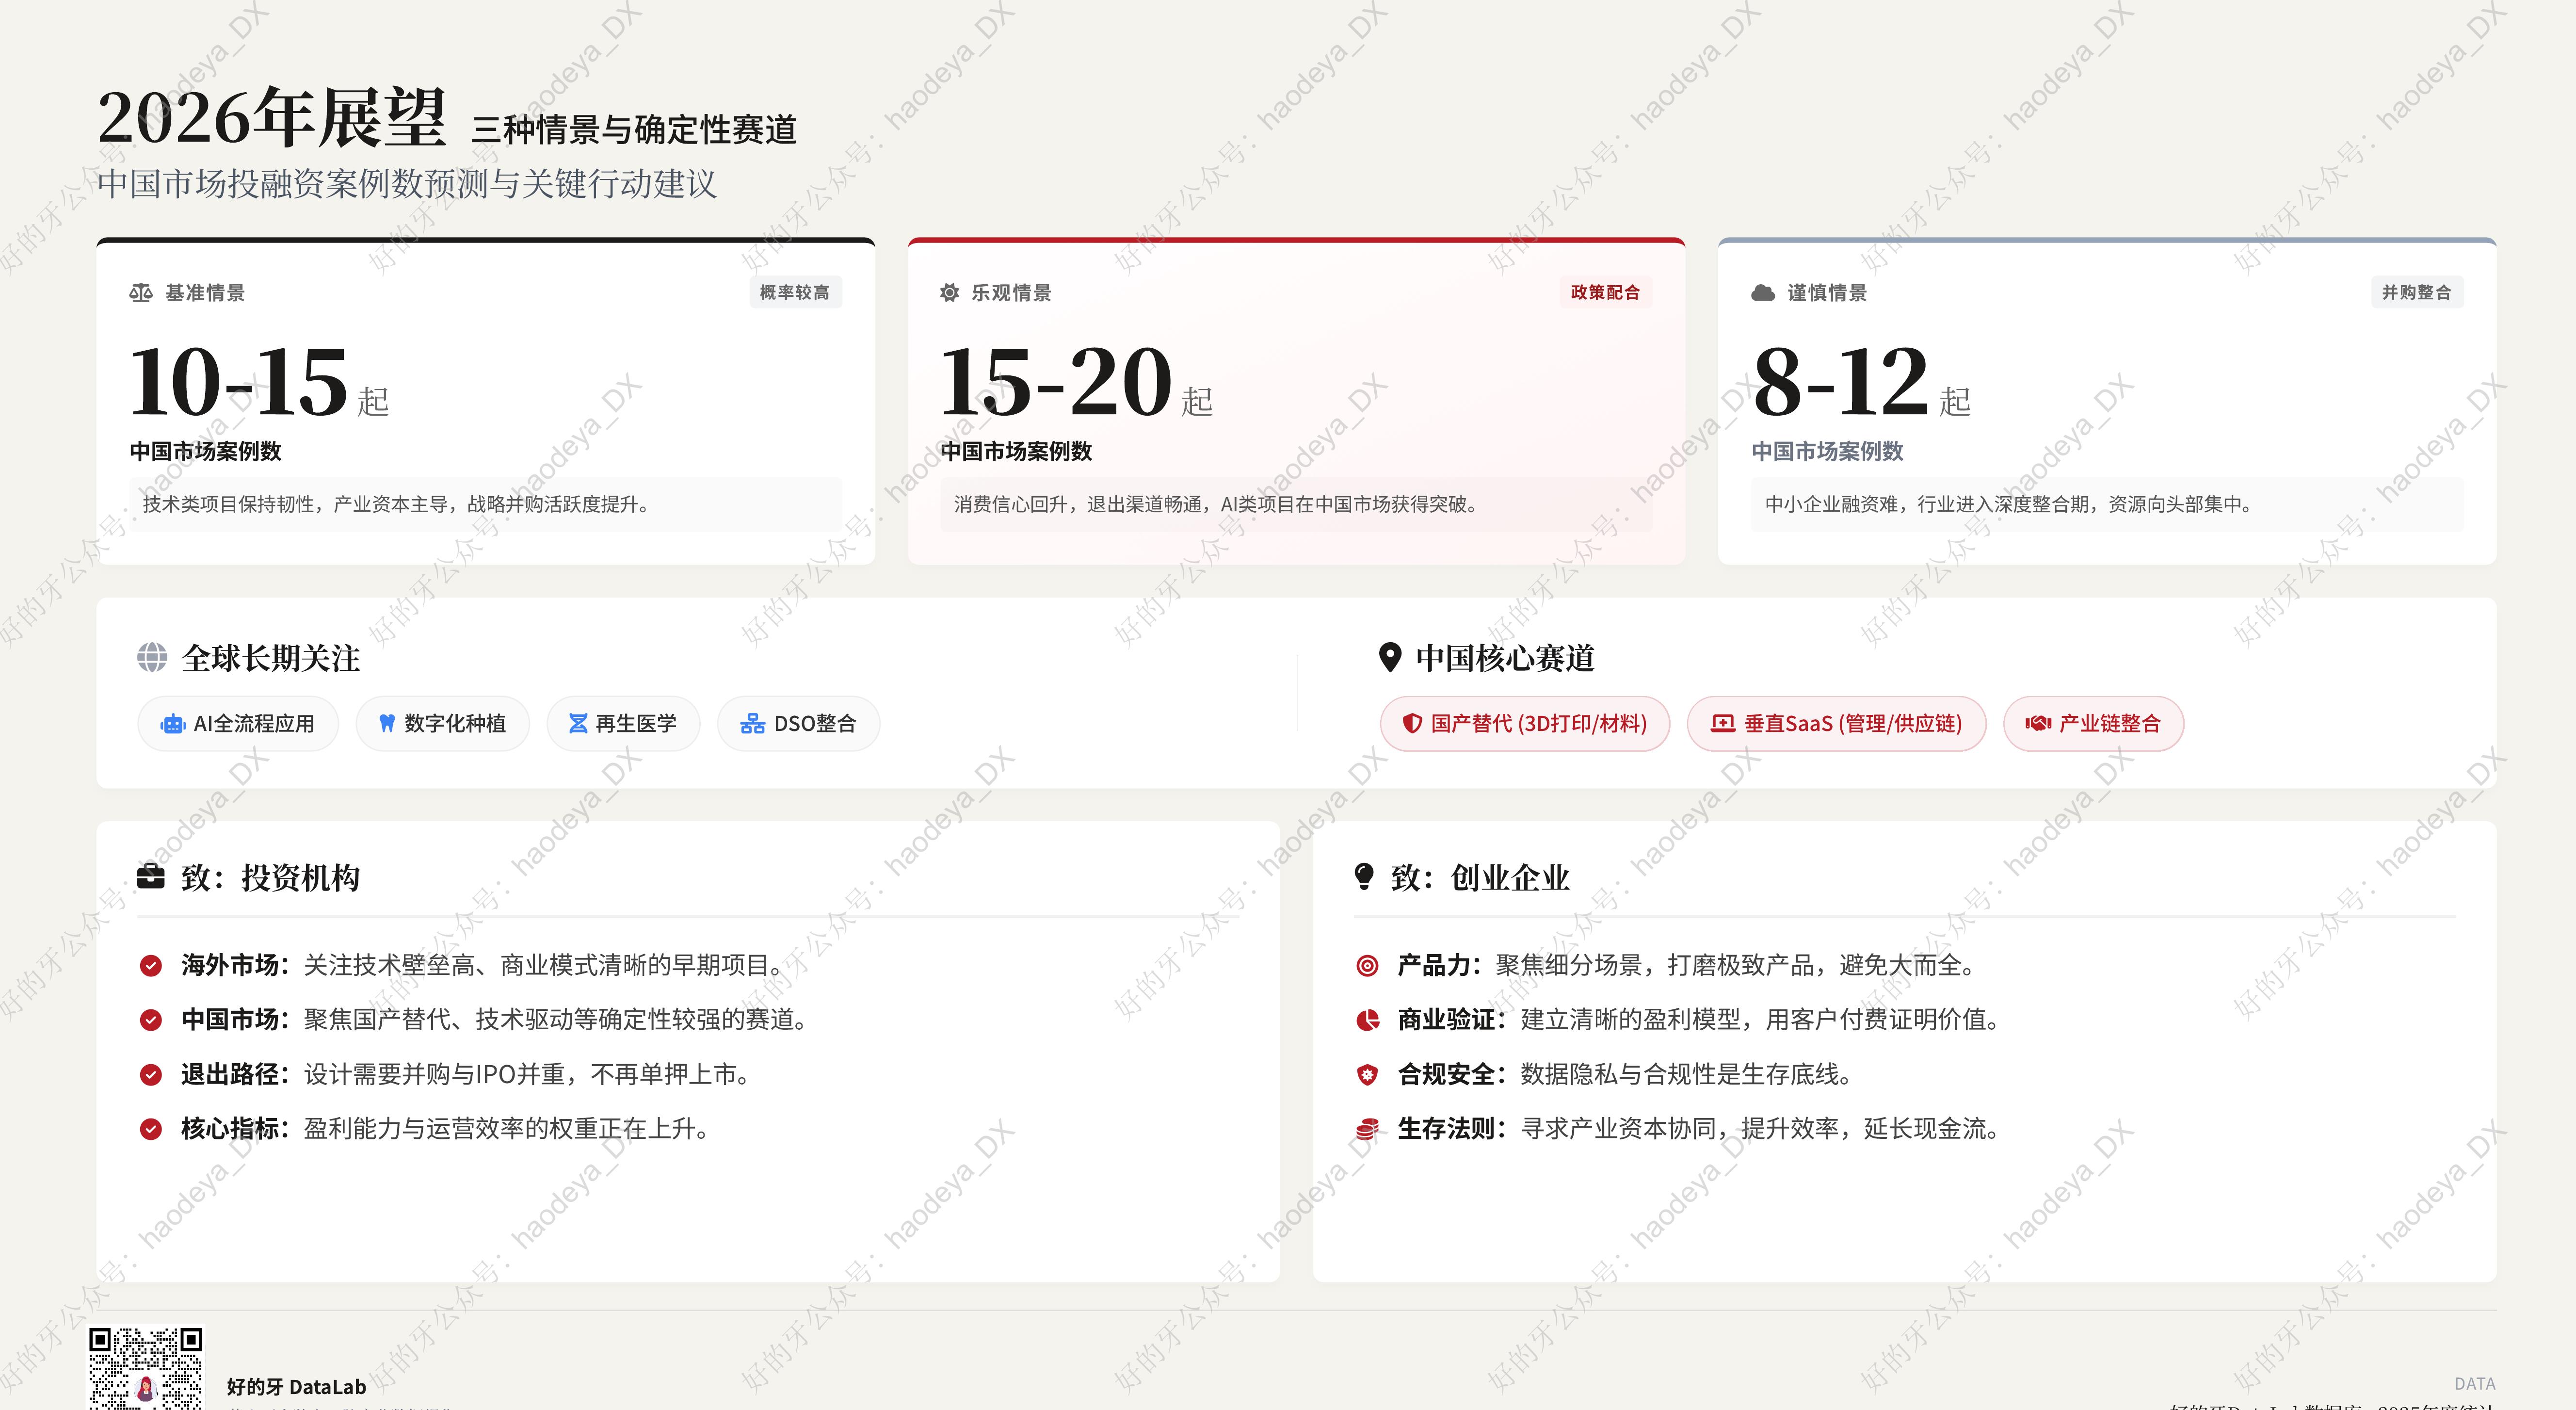This screenshot has width=2576, height=1410.
Task: Click the balance scale icon beside 基准情景
Action: tap(140, 293)
